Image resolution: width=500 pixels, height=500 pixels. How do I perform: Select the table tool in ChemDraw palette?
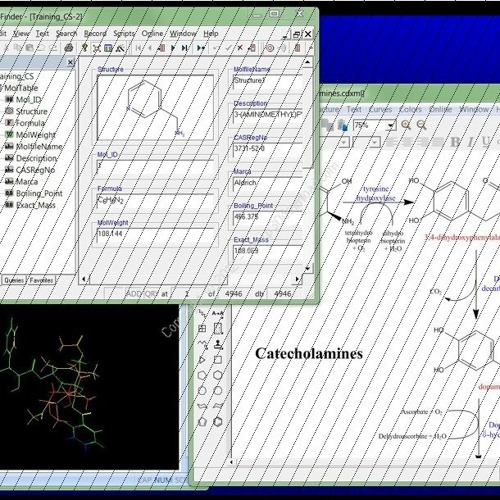tap(202, 329)
